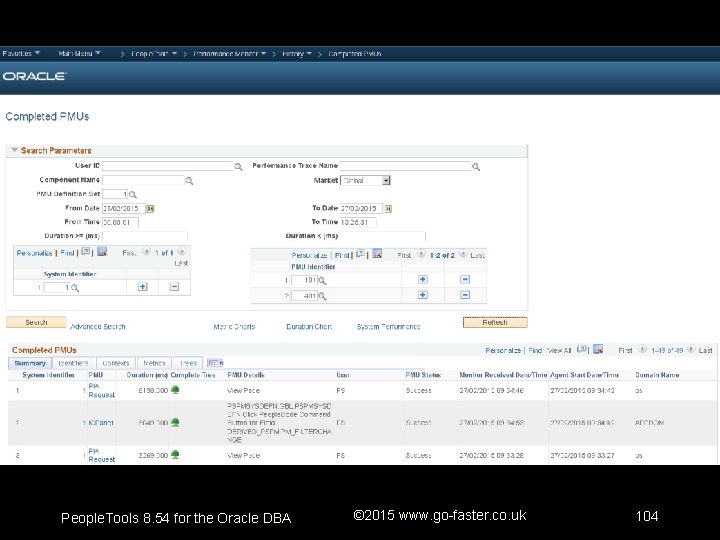This screenshot has height=540, width=720.
Task: Open PMU Identifier grid in new window icon
Action: click(x=360, y=253)
